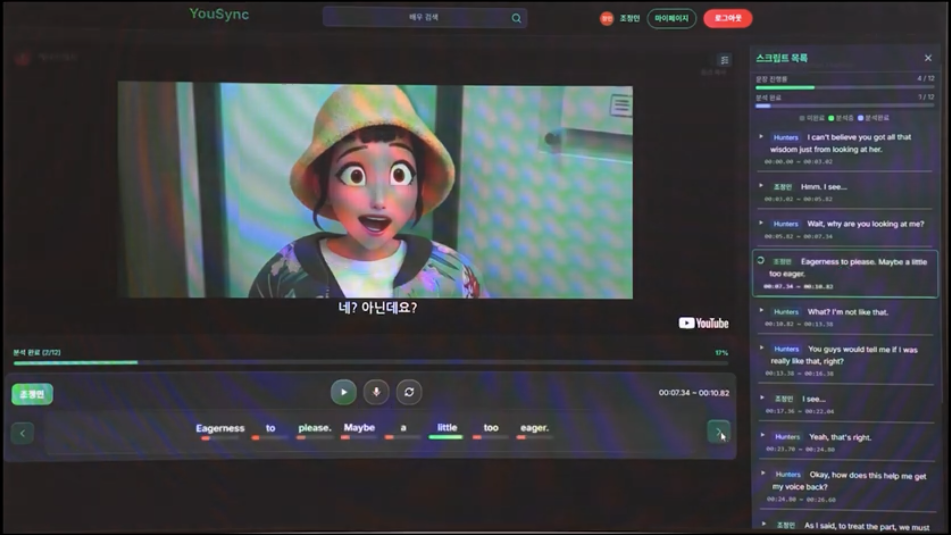Expand the "I see..." row at 00:17.36
The image size is (951, 535).
pyautogui.click(x=762, y=398)
